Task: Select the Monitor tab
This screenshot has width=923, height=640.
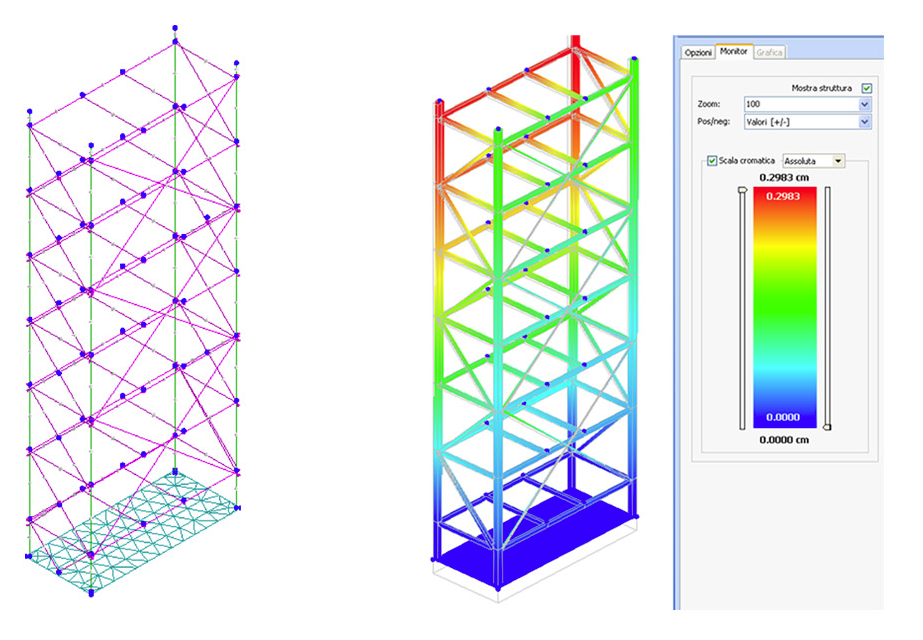Action: (734, 51)
